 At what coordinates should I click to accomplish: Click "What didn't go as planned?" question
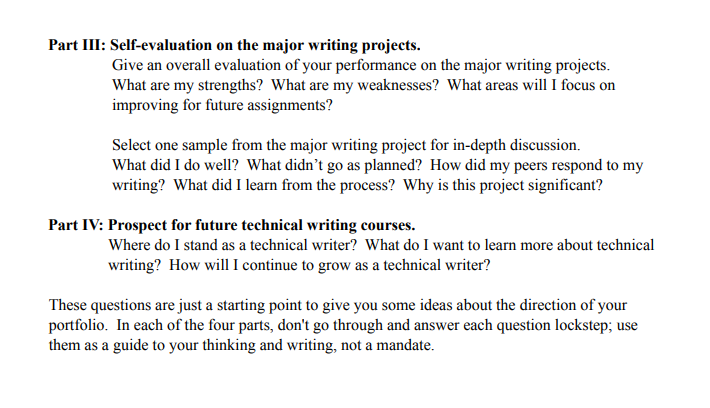[x=334, y=165]
